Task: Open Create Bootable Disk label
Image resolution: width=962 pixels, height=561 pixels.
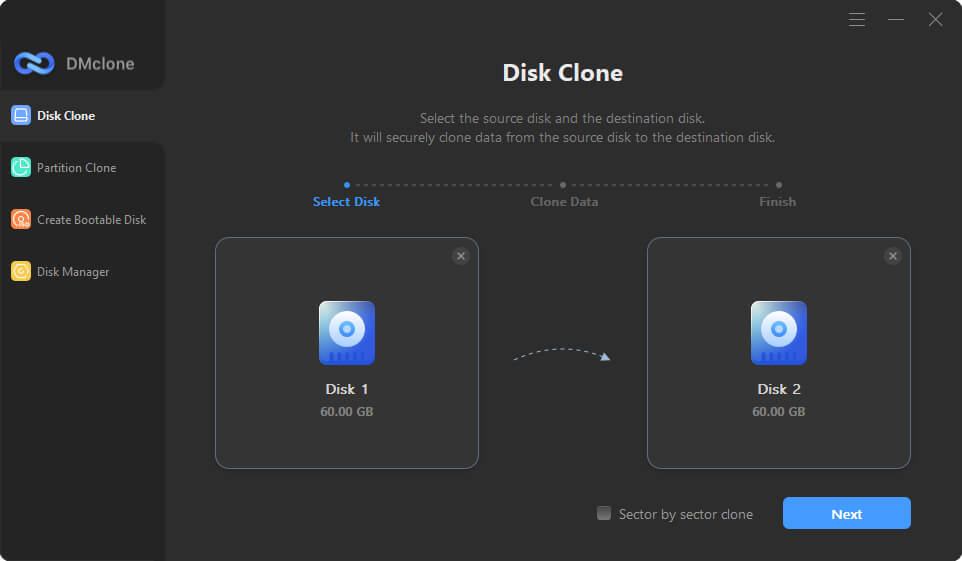Action: tap(91, 220)
